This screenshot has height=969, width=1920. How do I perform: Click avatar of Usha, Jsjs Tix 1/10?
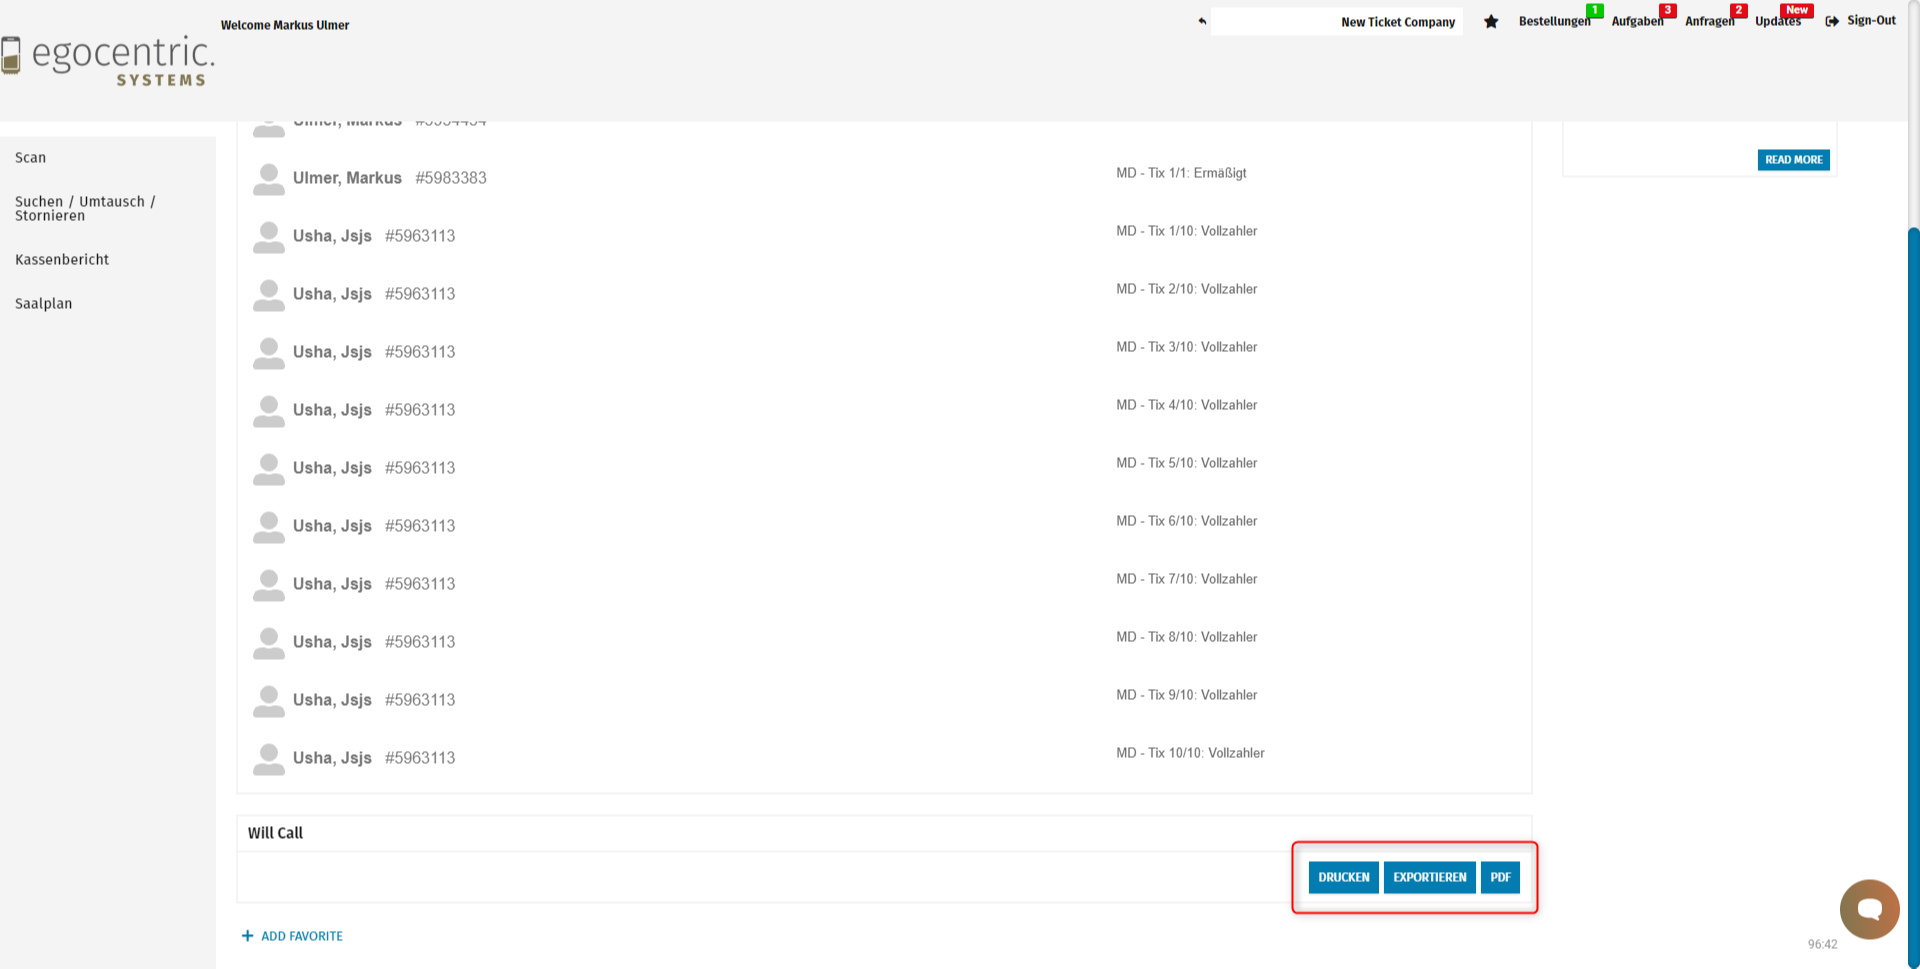point(268,237)
